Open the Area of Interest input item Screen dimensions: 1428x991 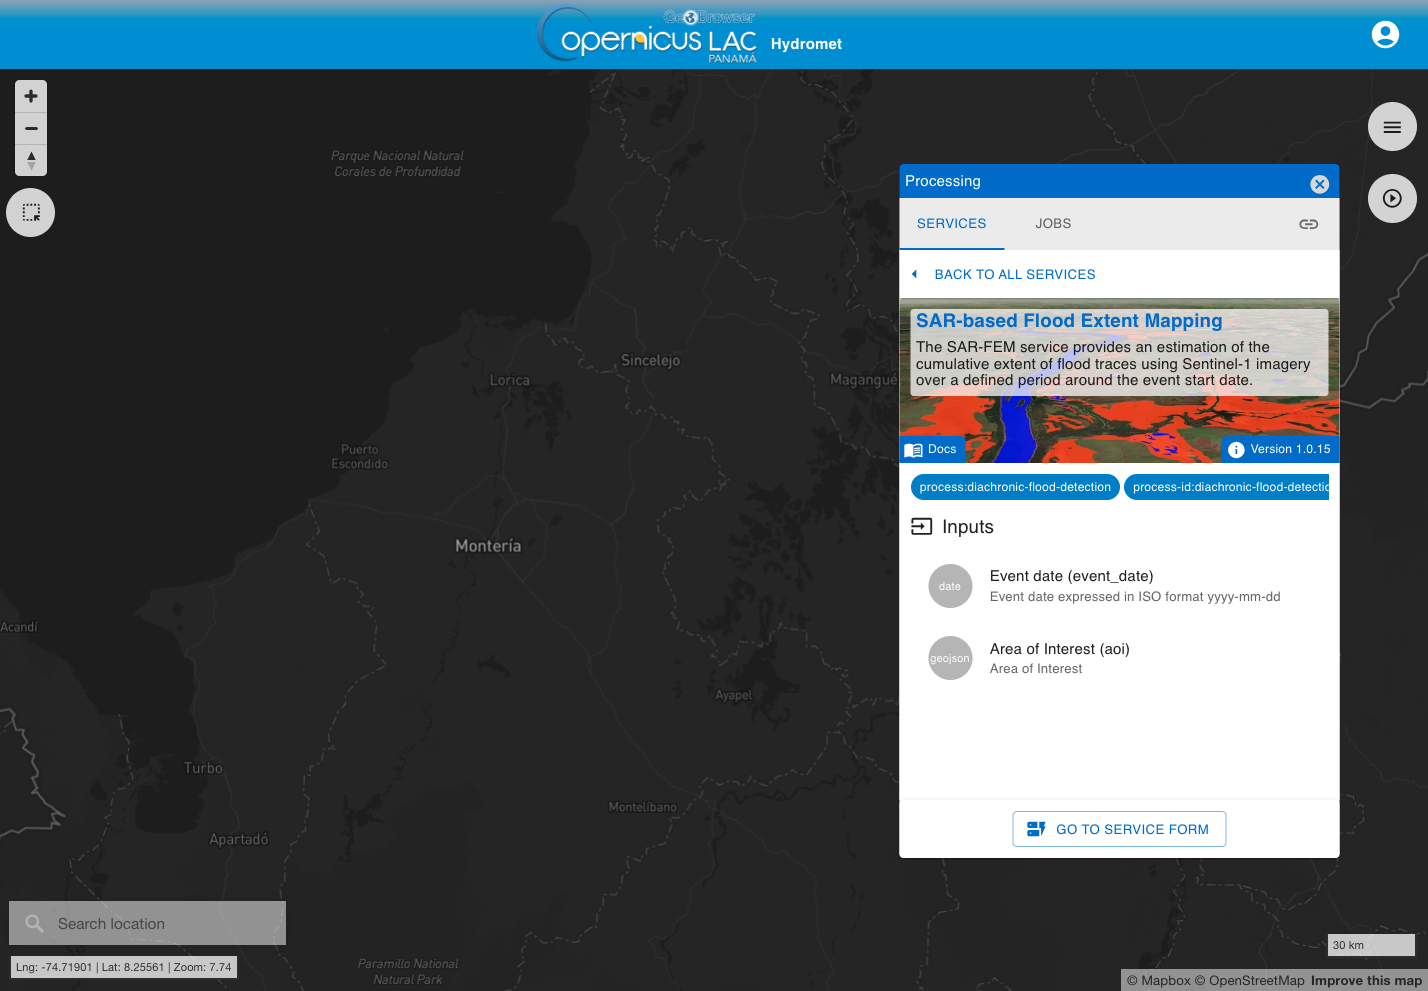1119,658
